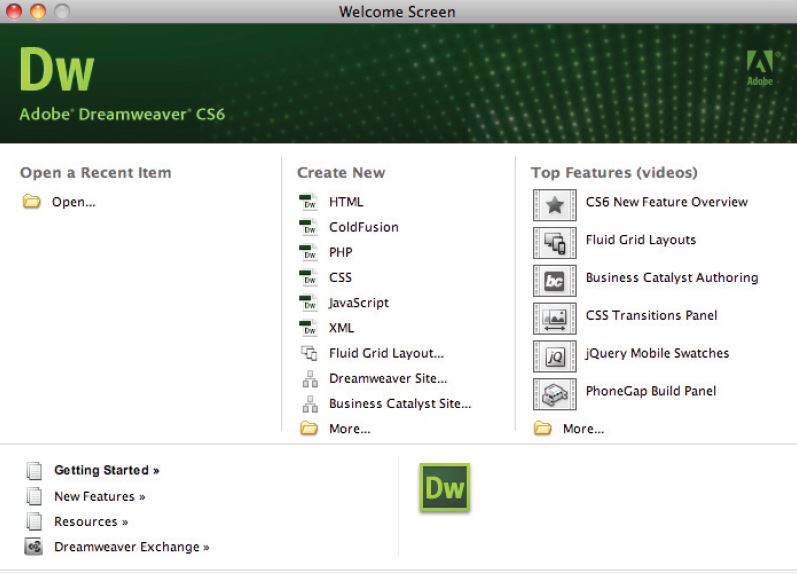The height and width of the screenshot is (574, 797).
Task: Click the Fluid Grid Layout devices icon
Action: [x=309, y=353]
